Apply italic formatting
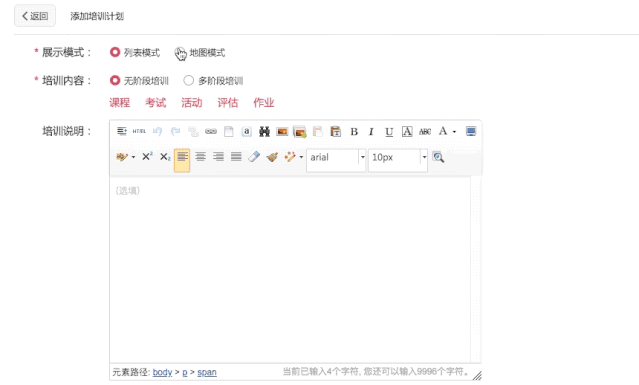 [x=371, y=132]
